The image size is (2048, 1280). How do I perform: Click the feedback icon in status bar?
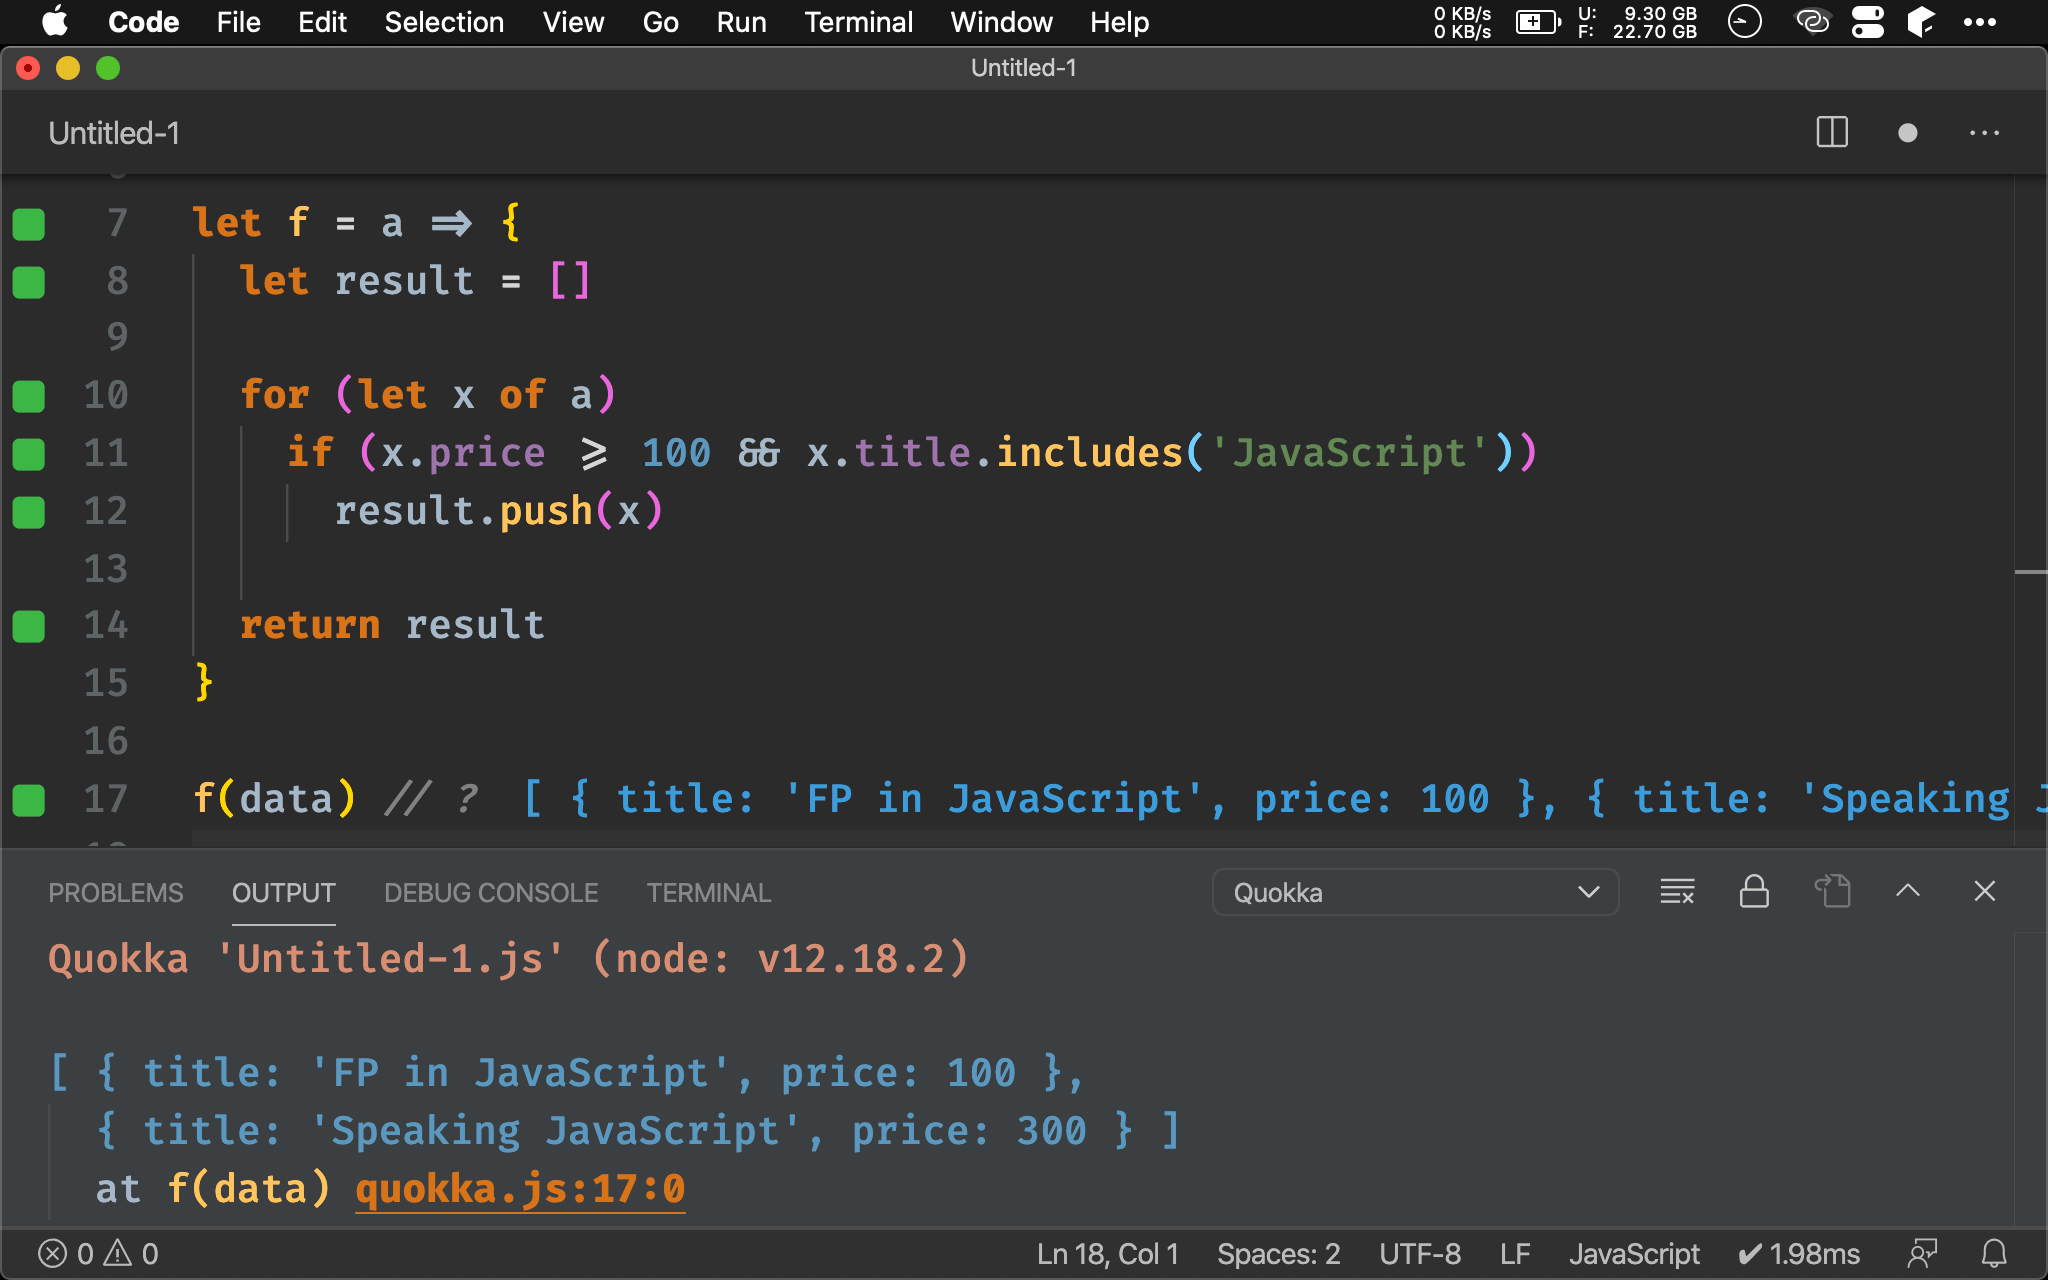click(1922, 1254)
